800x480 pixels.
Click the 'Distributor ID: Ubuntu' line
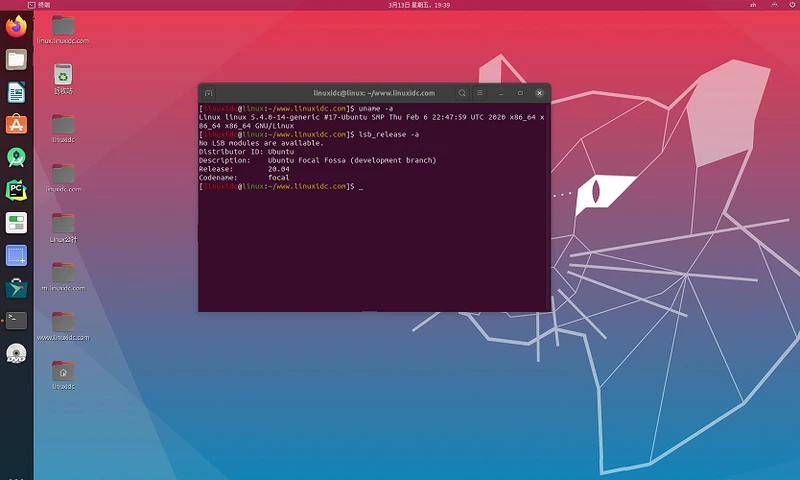tap(246, 152)
